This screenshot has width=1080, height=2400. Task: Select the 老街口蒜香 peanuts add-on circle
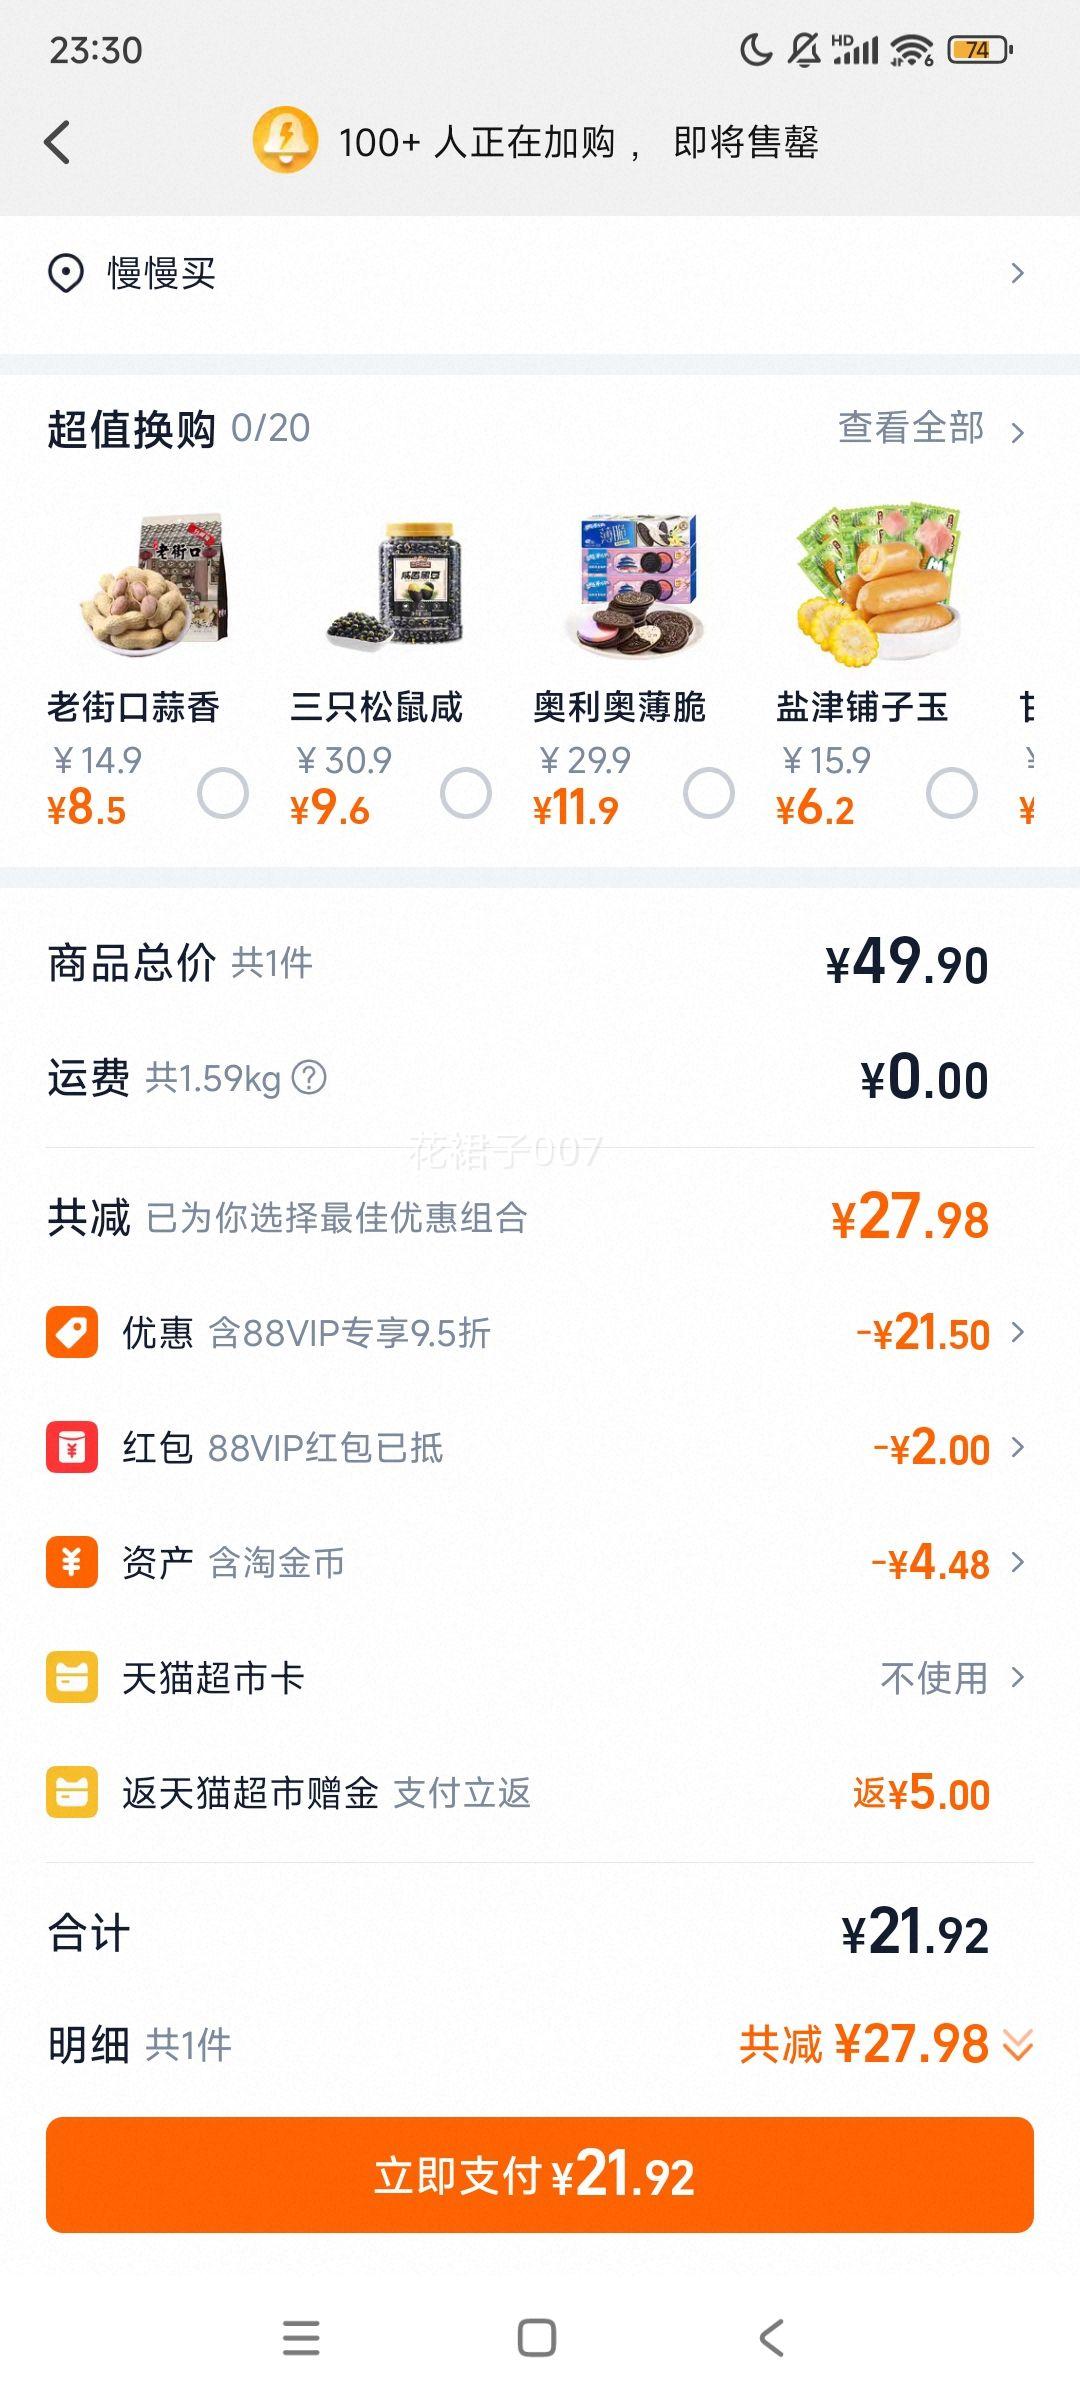223,793
